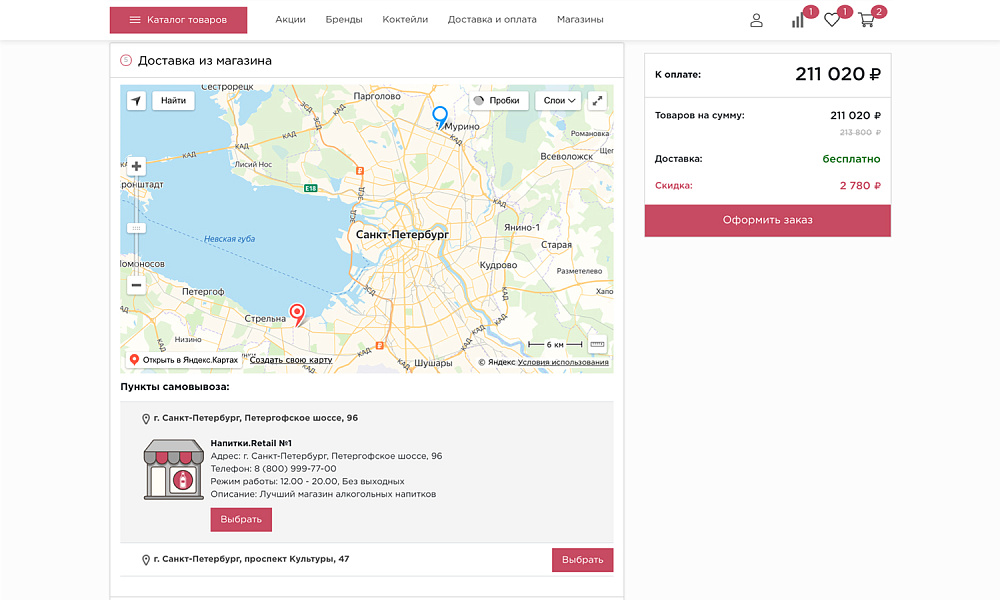
Task: Open the favorites heart icon
Action: (832, 20)
